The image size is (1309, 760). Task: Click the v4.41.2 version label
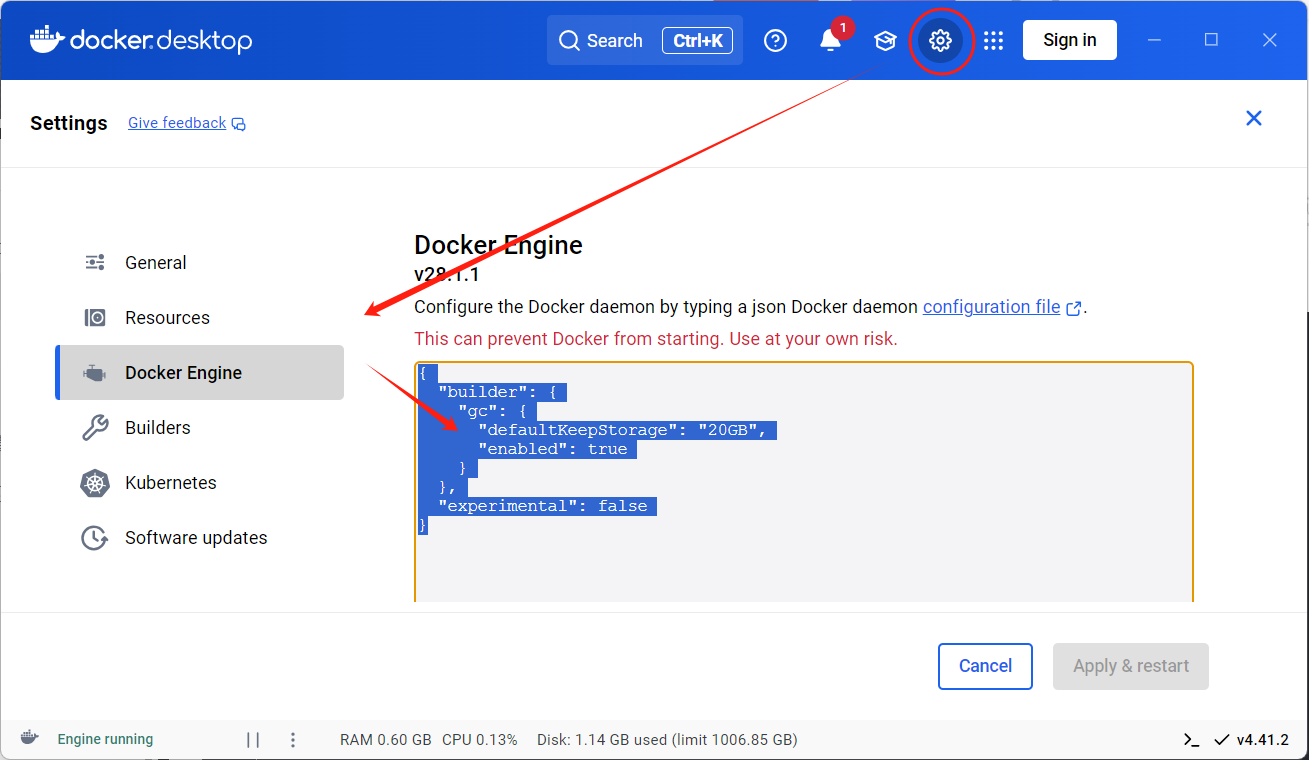(x=1263, y=740)
